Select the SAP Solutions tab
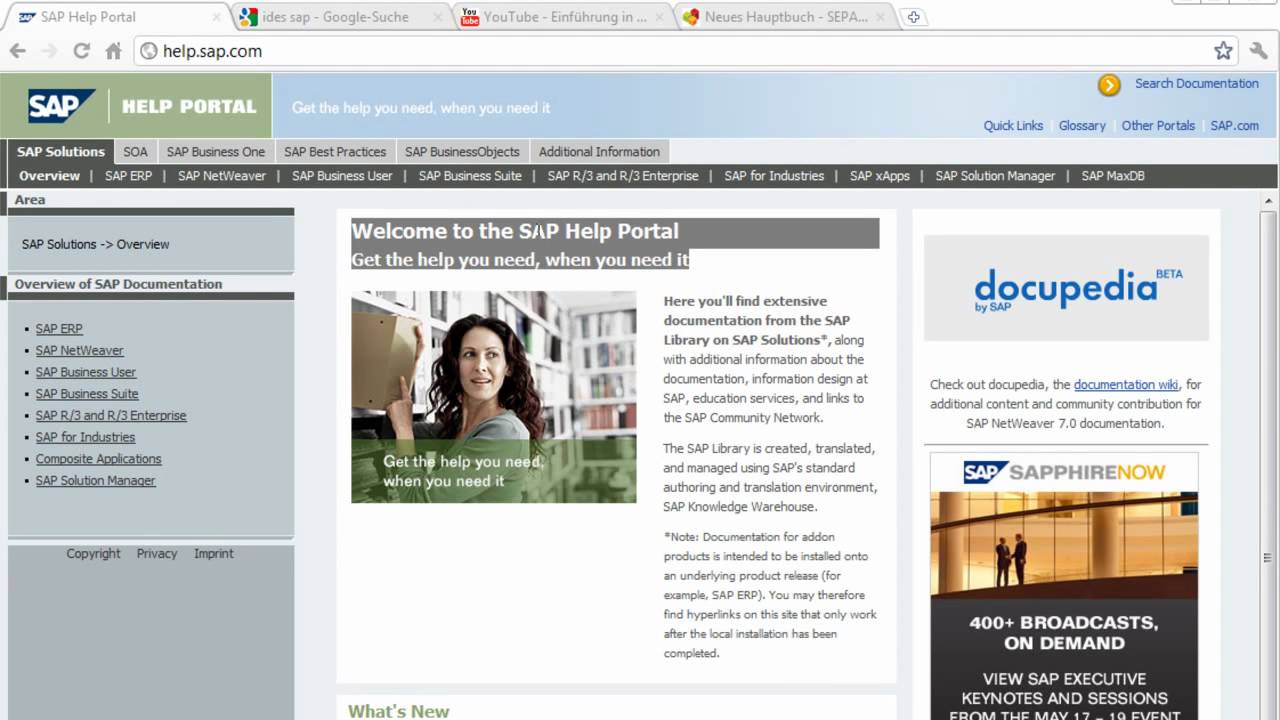 coord(60,152)
